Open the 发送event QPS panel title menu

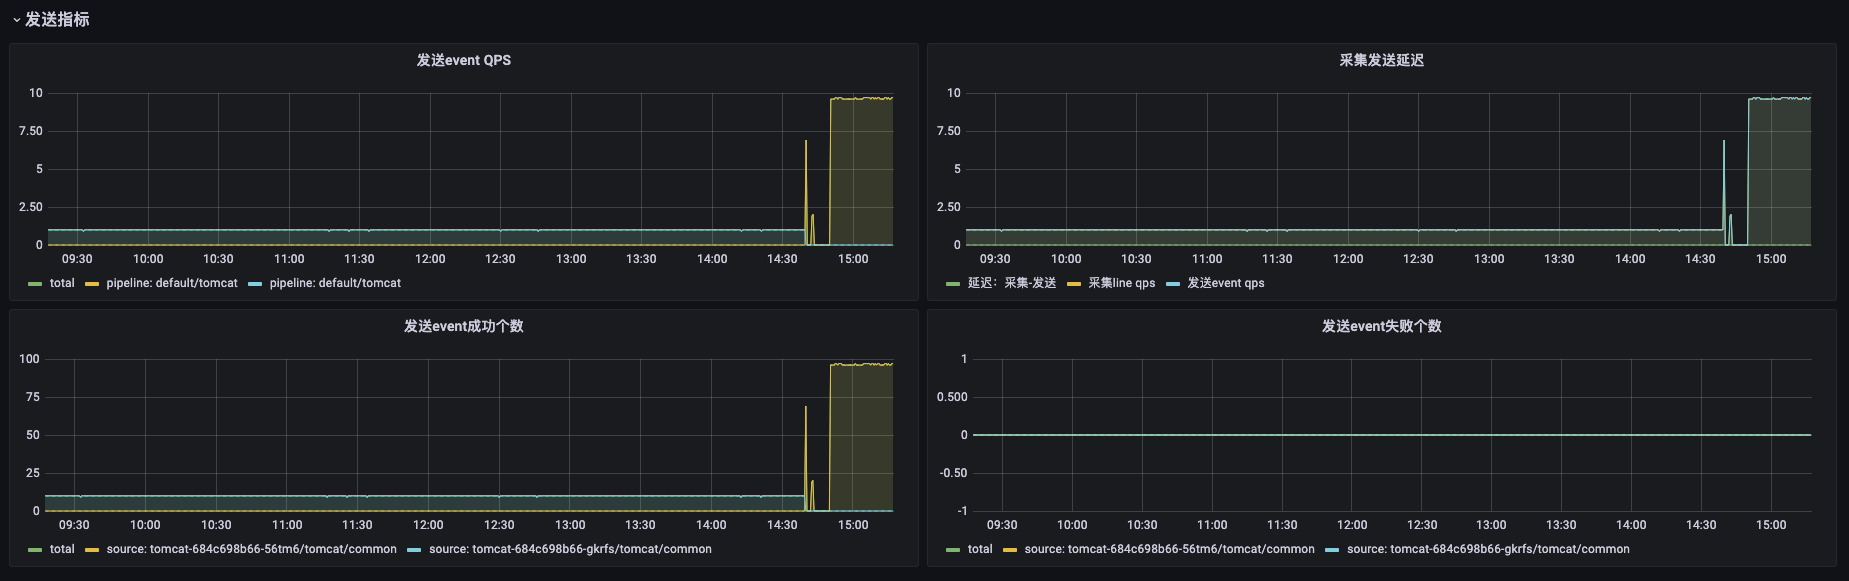coord(463,60)
